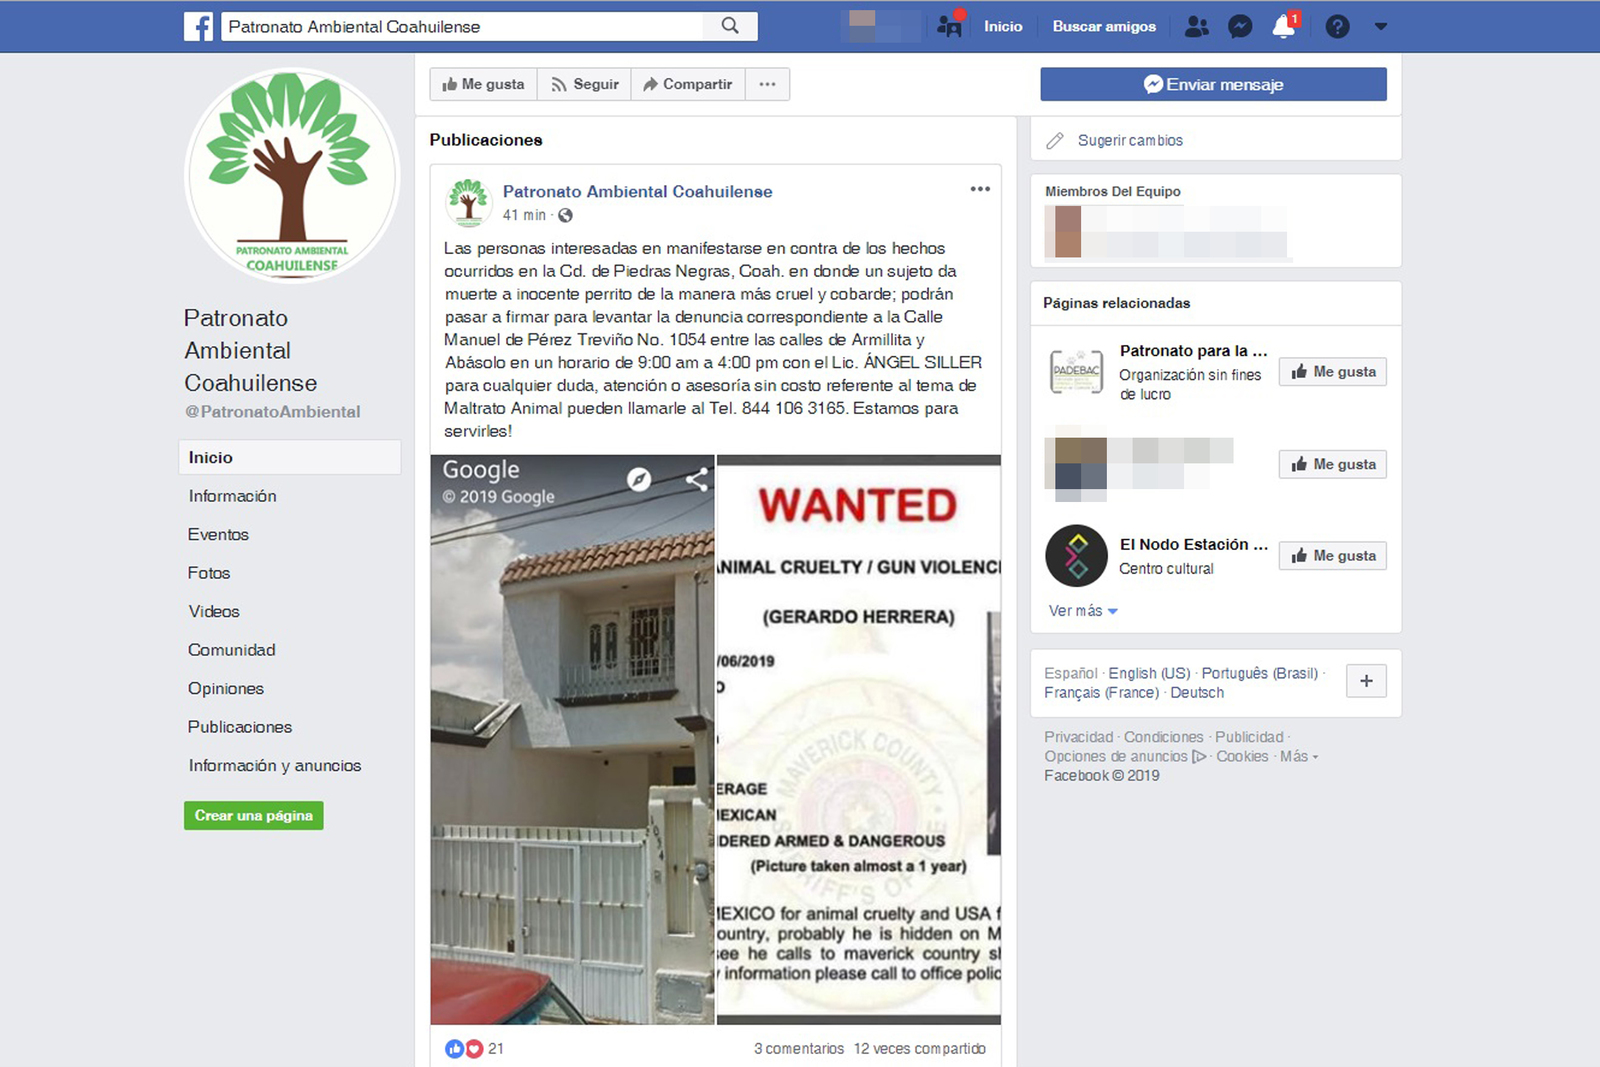Screen dimensions: 1600x1067
Task: Click Enviar mensaje button
Action: [1213, 84]
